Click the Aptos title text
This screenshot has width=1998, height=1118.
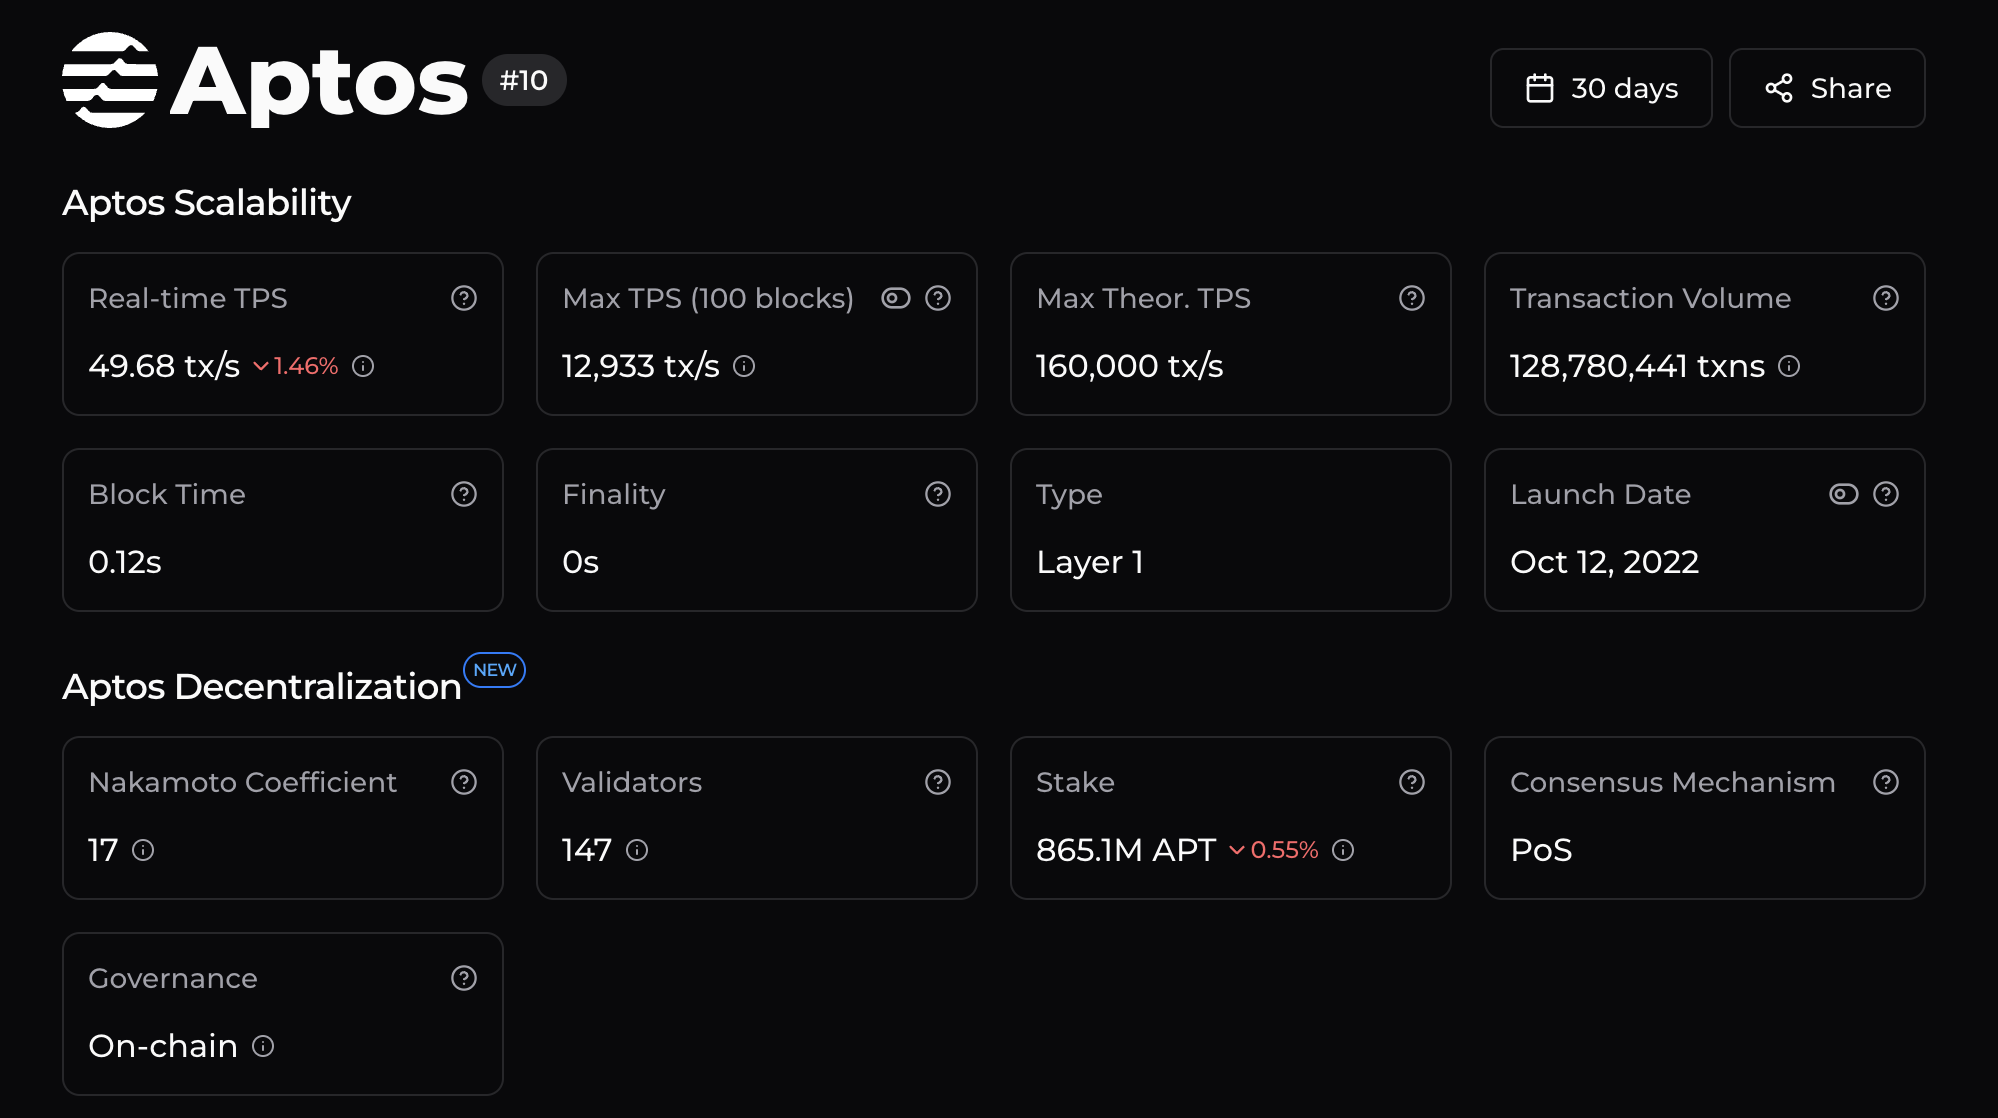point(319,83)
